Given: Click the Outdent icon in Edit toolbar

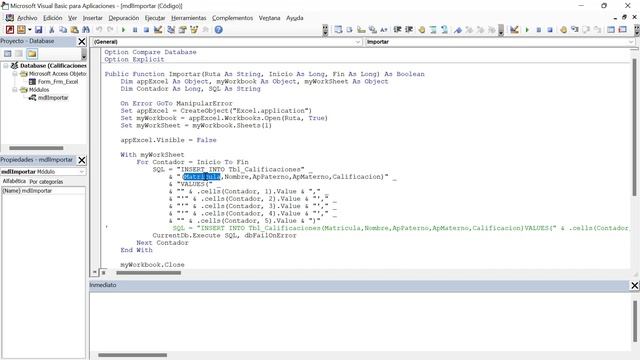Looking at the screenshot, I should tap(409, 30).
